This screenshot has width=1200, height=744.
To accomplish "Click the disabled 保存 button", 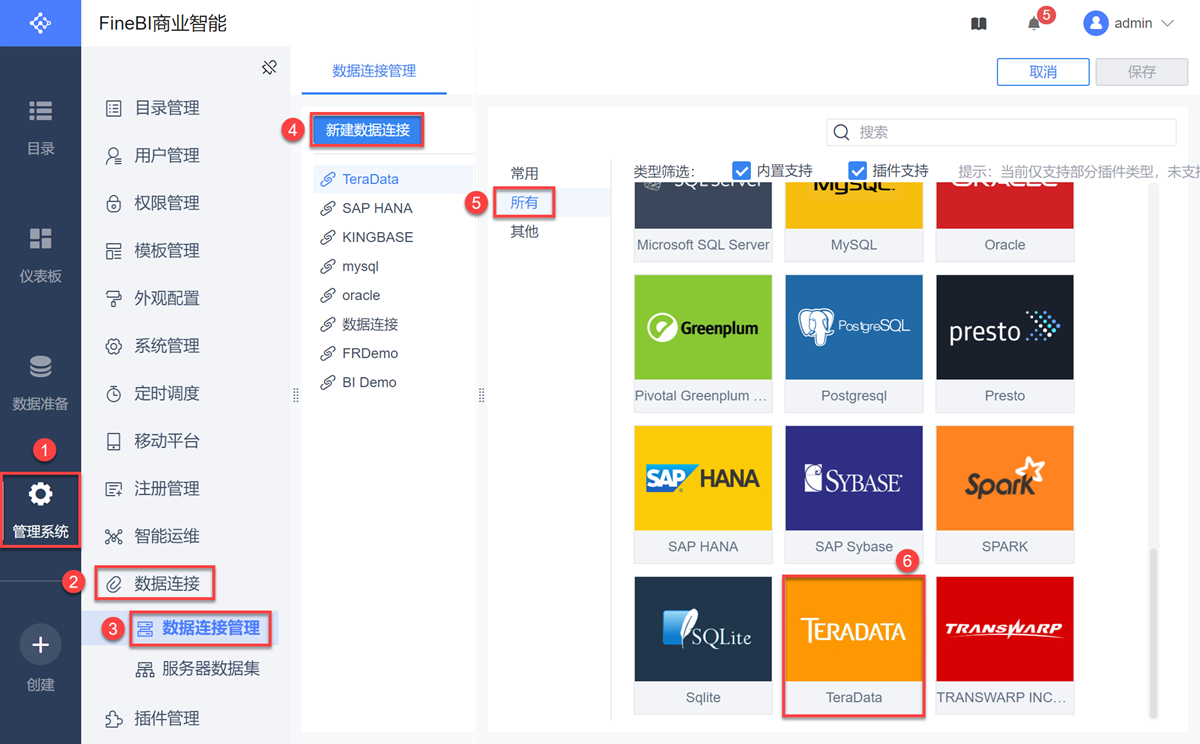I will 1141,72.
